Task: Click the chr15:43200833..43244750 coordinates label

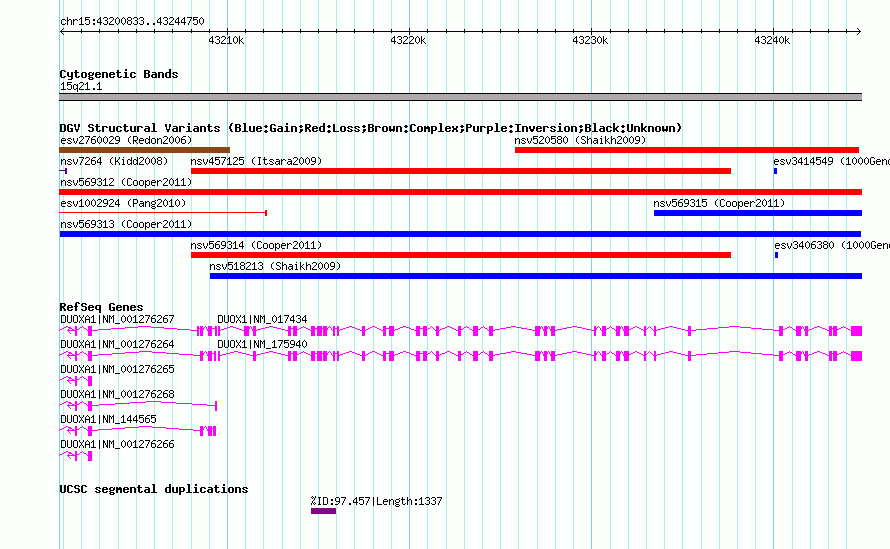Action: click(x=132, y=21)
